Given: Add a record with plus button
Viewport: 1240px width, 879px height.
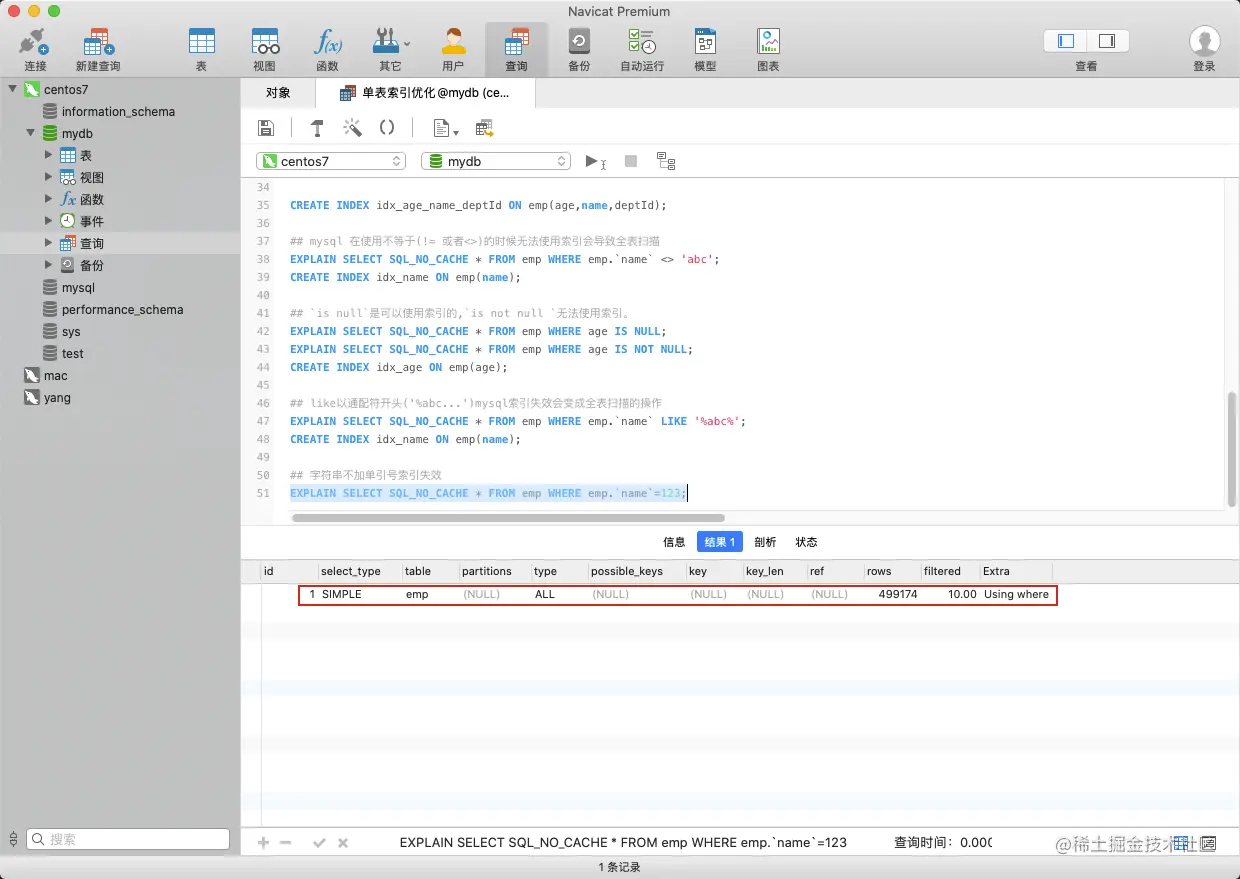Looking at the screenshot, I should [x=264, y=843].
